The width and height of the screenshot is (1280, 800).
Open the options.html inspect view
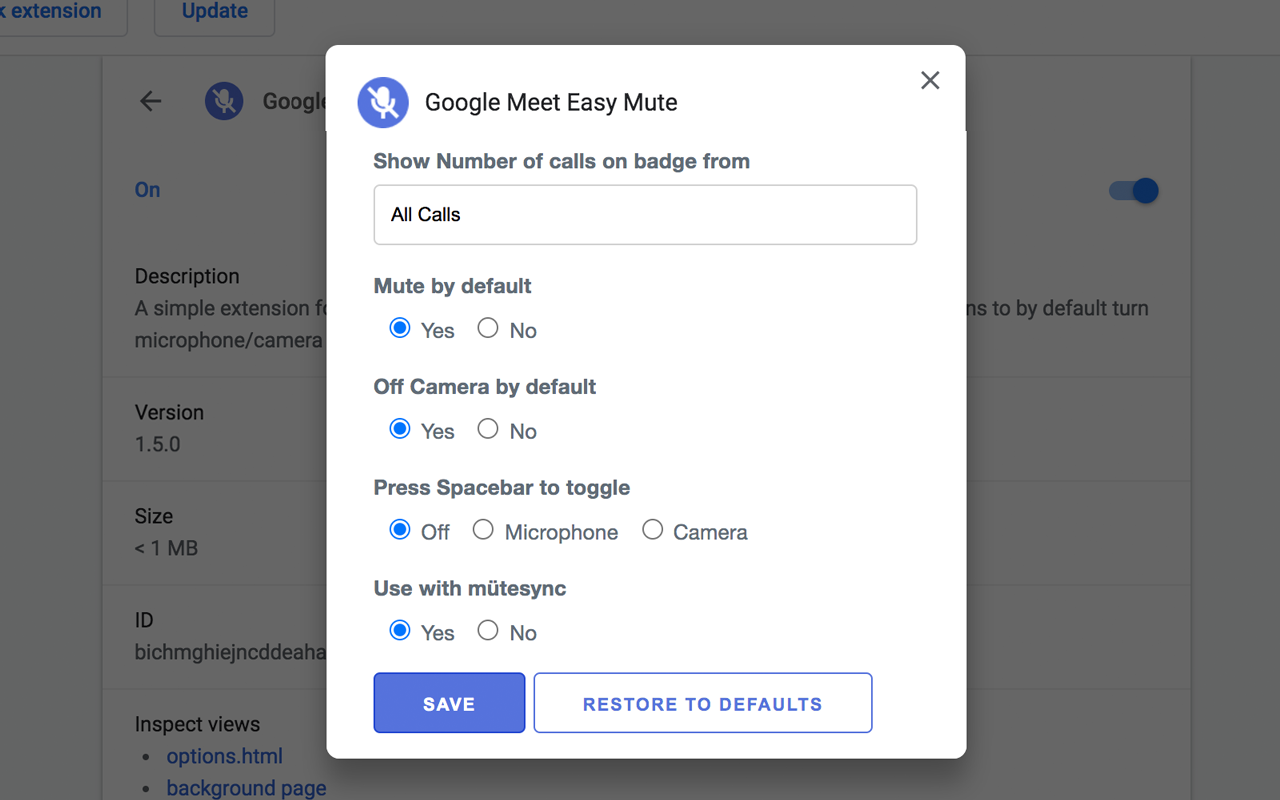[x=224, y=756]
